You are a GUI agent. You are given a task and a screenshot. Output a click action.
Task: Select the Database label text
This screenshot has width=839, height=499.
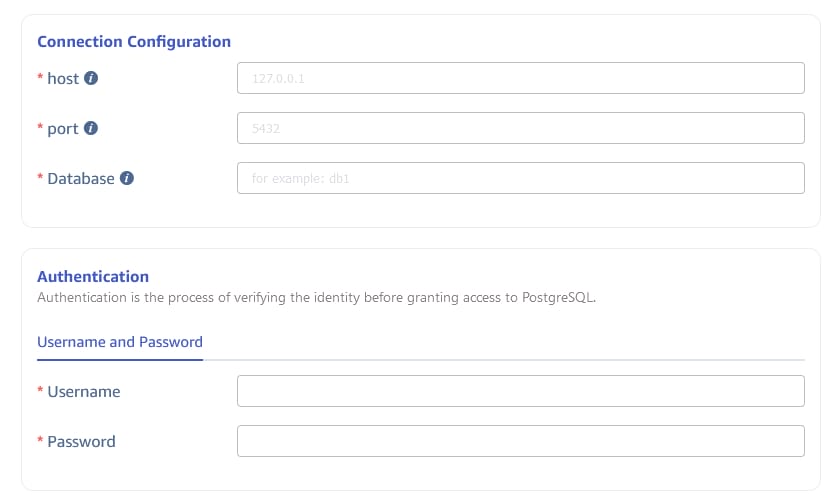click(81, 178)
